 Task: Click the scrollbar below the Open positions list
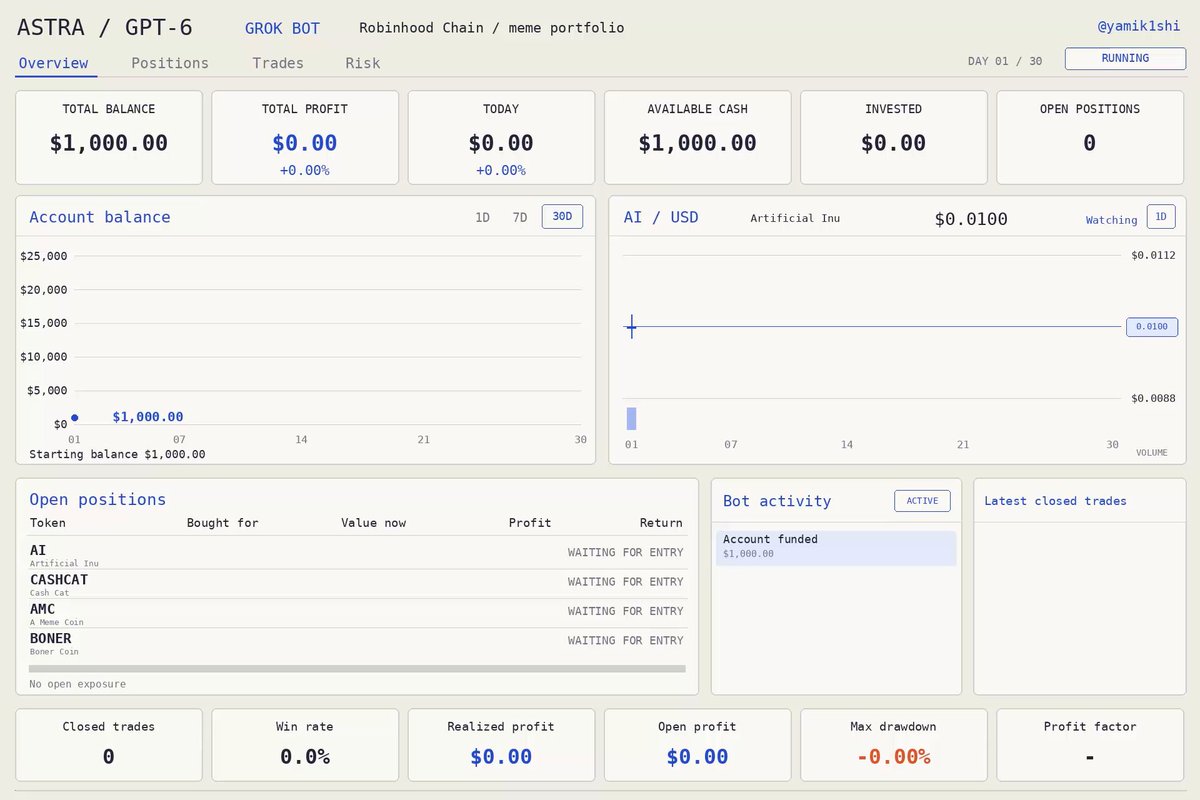click(x=357, y=669)
